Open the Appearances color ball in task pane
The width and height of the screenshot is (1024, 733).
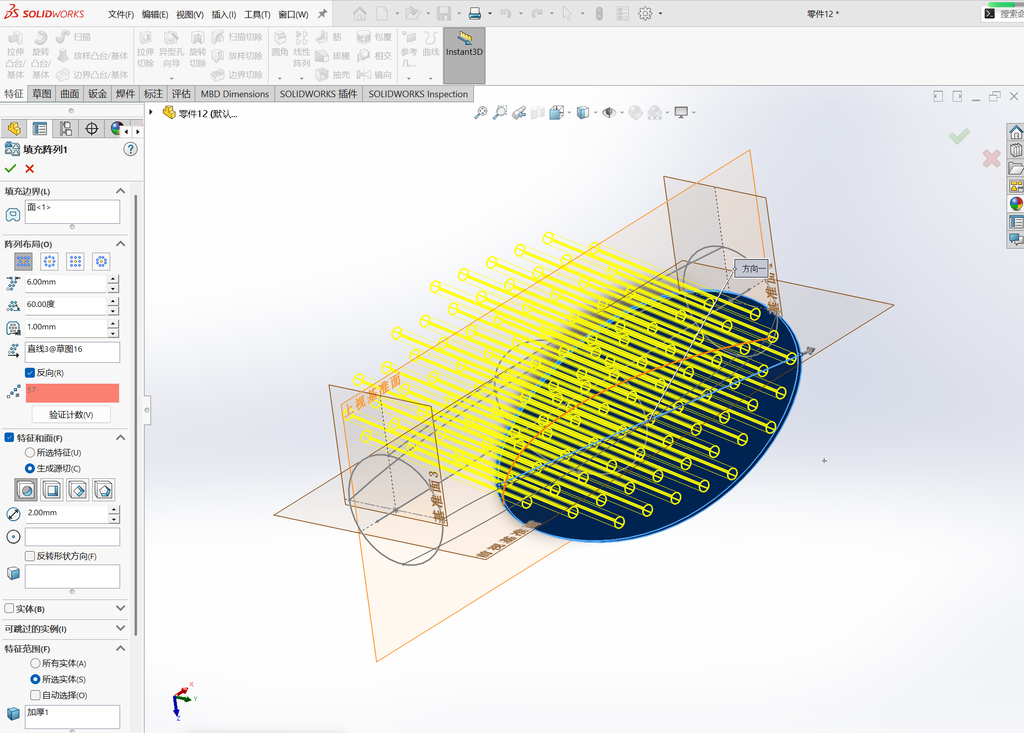tap(1016, 203)
